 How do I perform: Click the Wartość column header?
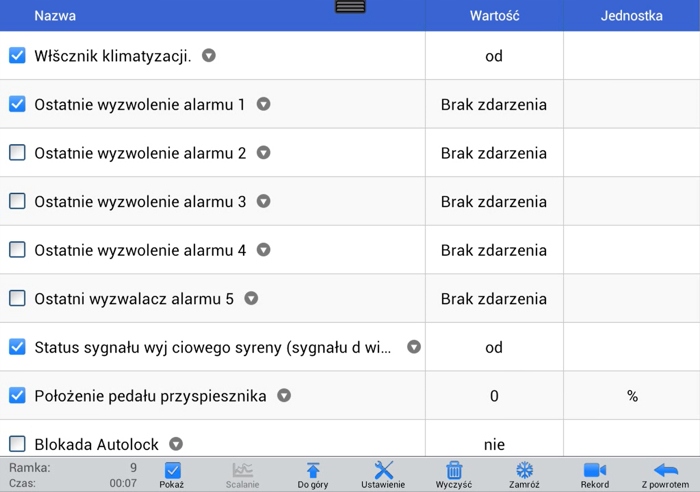[494, 16]
